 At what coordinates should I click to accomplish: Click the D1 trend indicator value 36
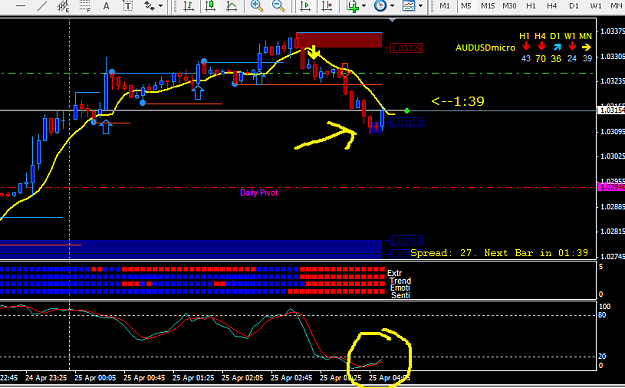click(556, 59)
